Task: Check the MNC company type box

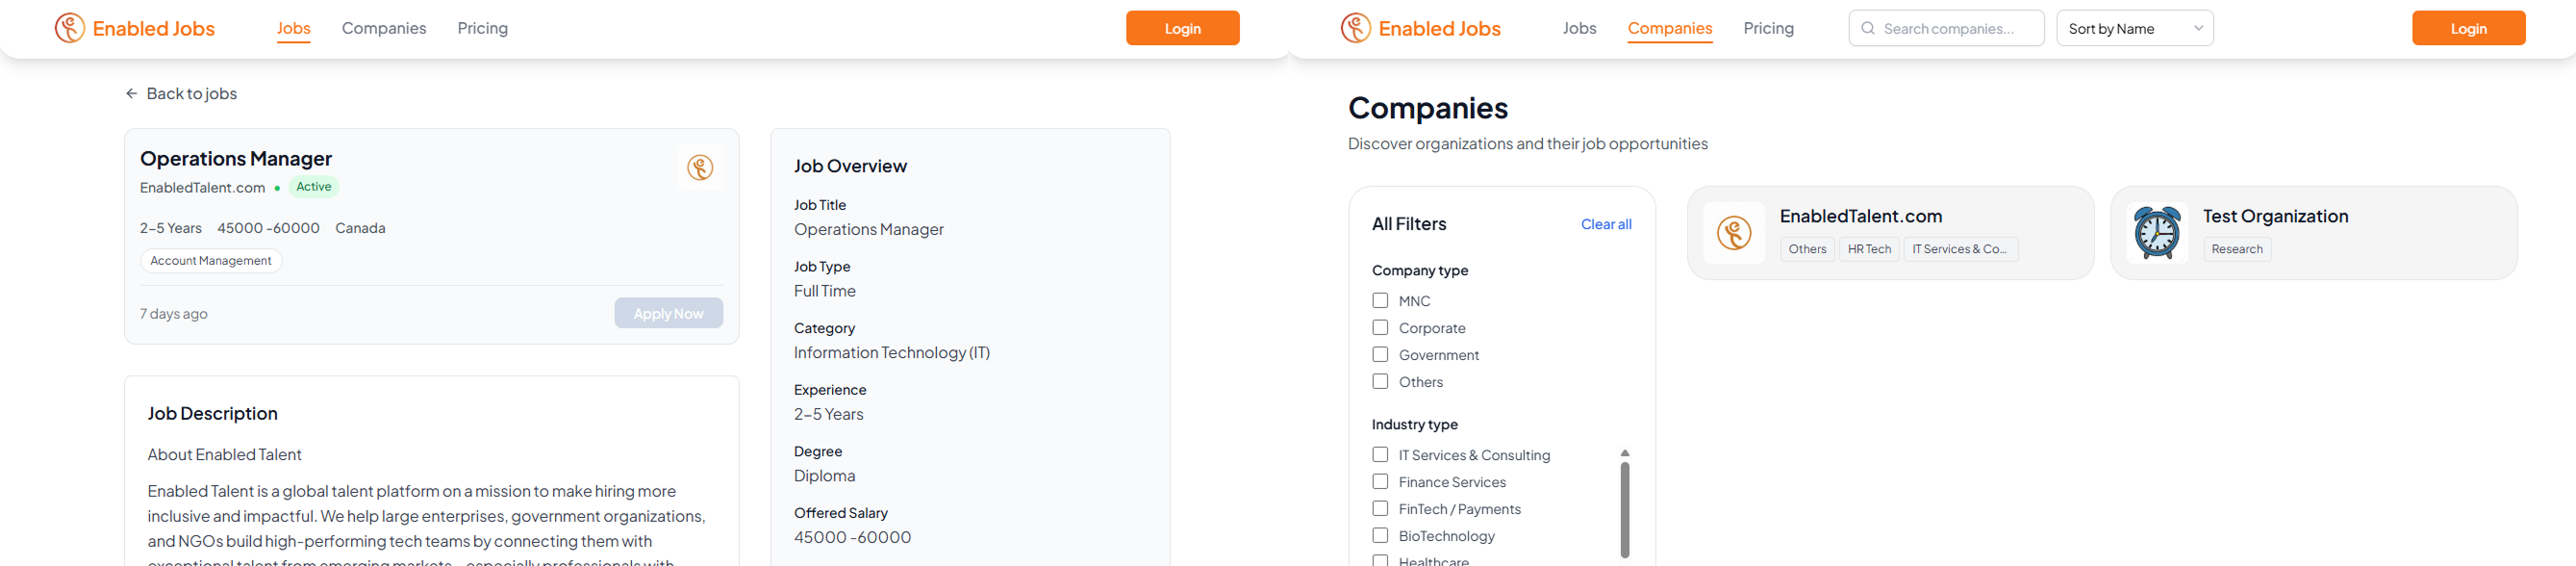Action: click(x=1380, y=300)
